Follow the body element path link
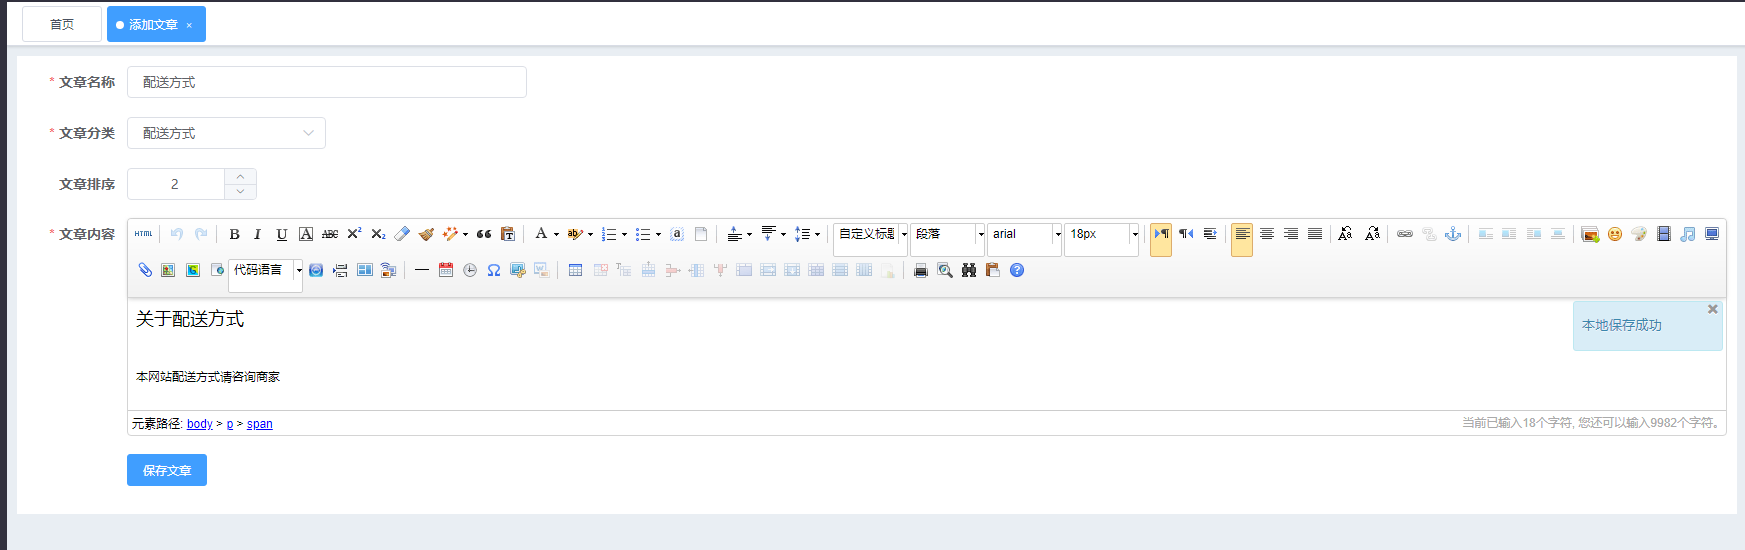Image resolution: width=1745 pixels, height=550 pixels. click(200, 424)
